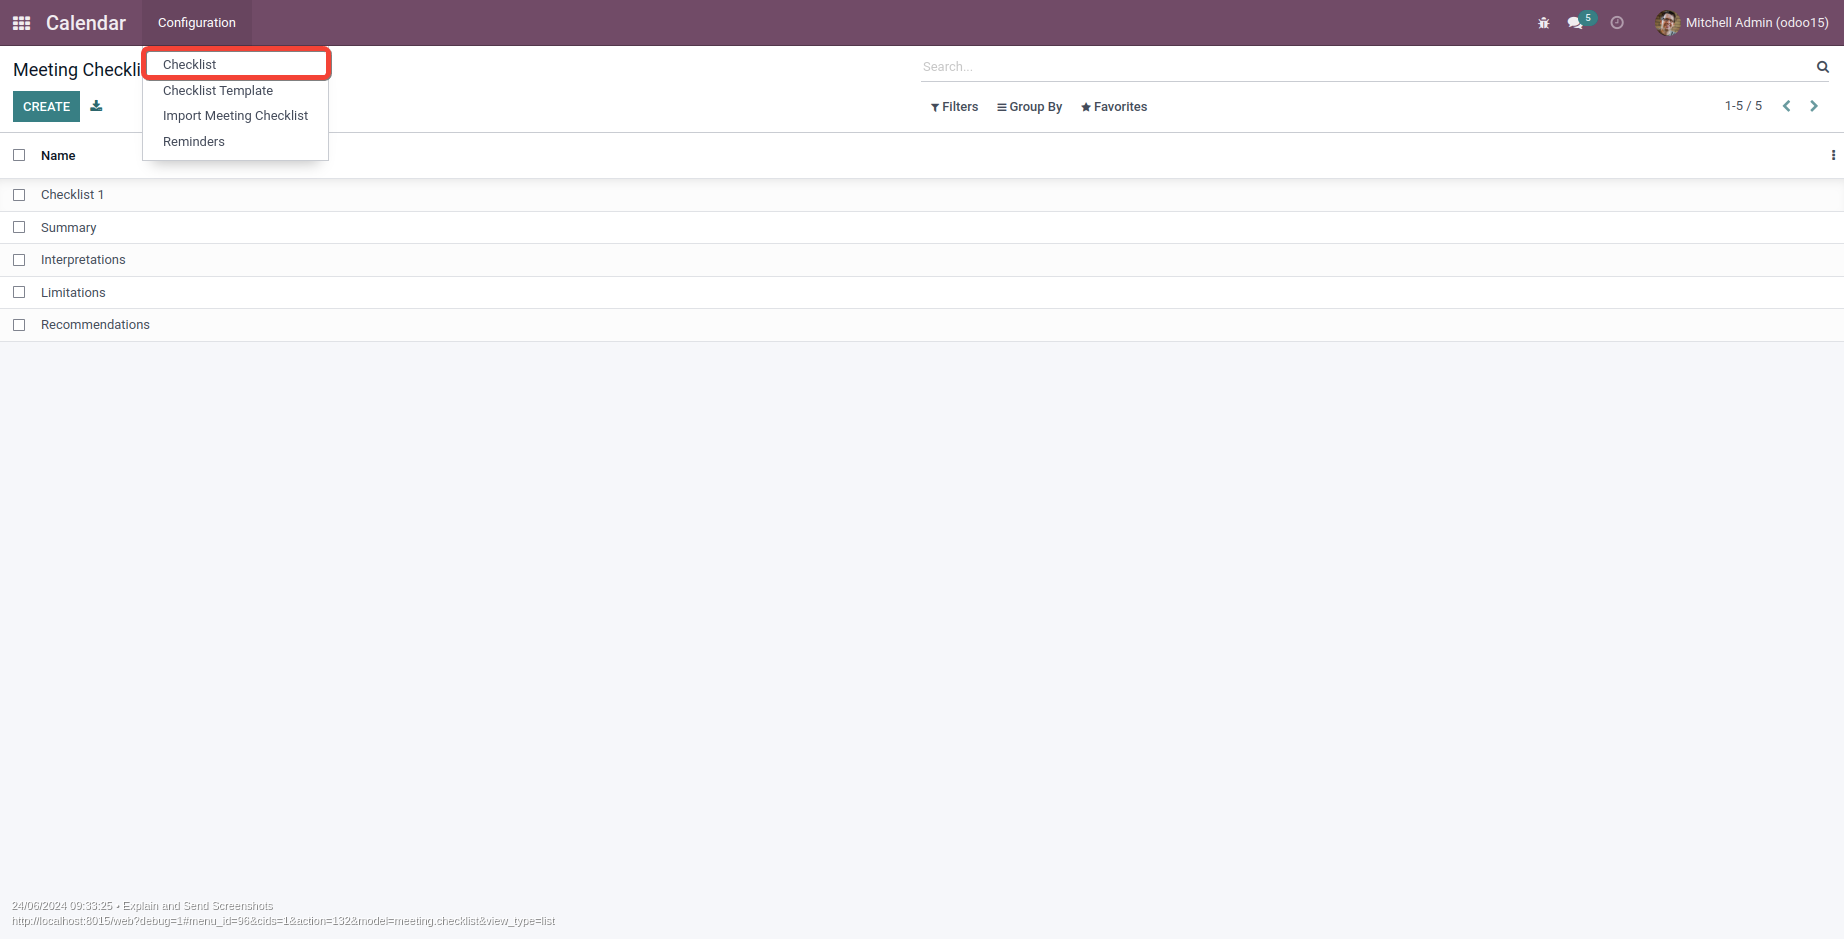Select Import Meeting Checklist entry
The width and height of the screenshot is (1844, 939).
pos(236,116)
